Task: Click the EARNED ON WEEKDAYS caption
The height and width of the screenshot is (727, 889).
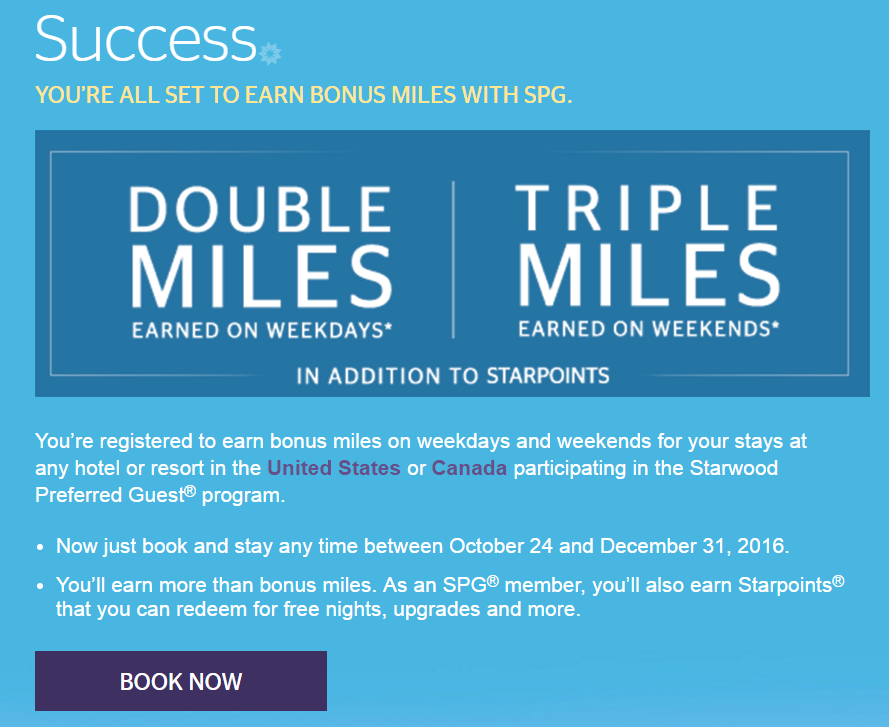Action: coord(262,330)
